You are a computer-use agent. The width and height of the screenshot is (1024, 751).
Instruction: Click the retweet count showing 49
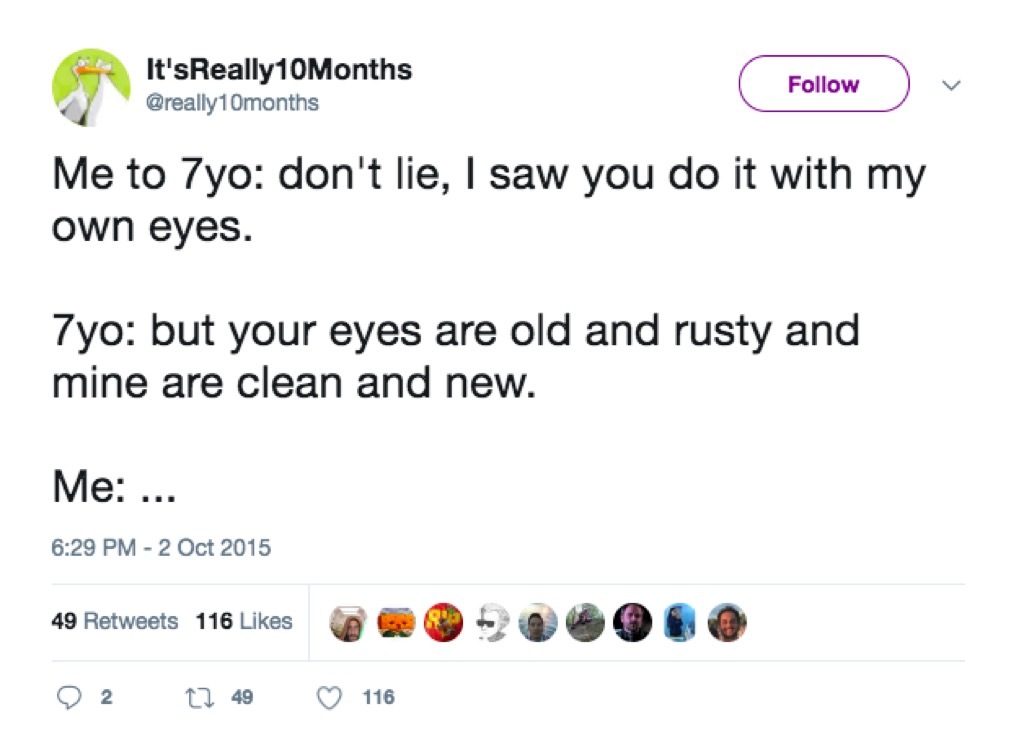coord(240,698)
